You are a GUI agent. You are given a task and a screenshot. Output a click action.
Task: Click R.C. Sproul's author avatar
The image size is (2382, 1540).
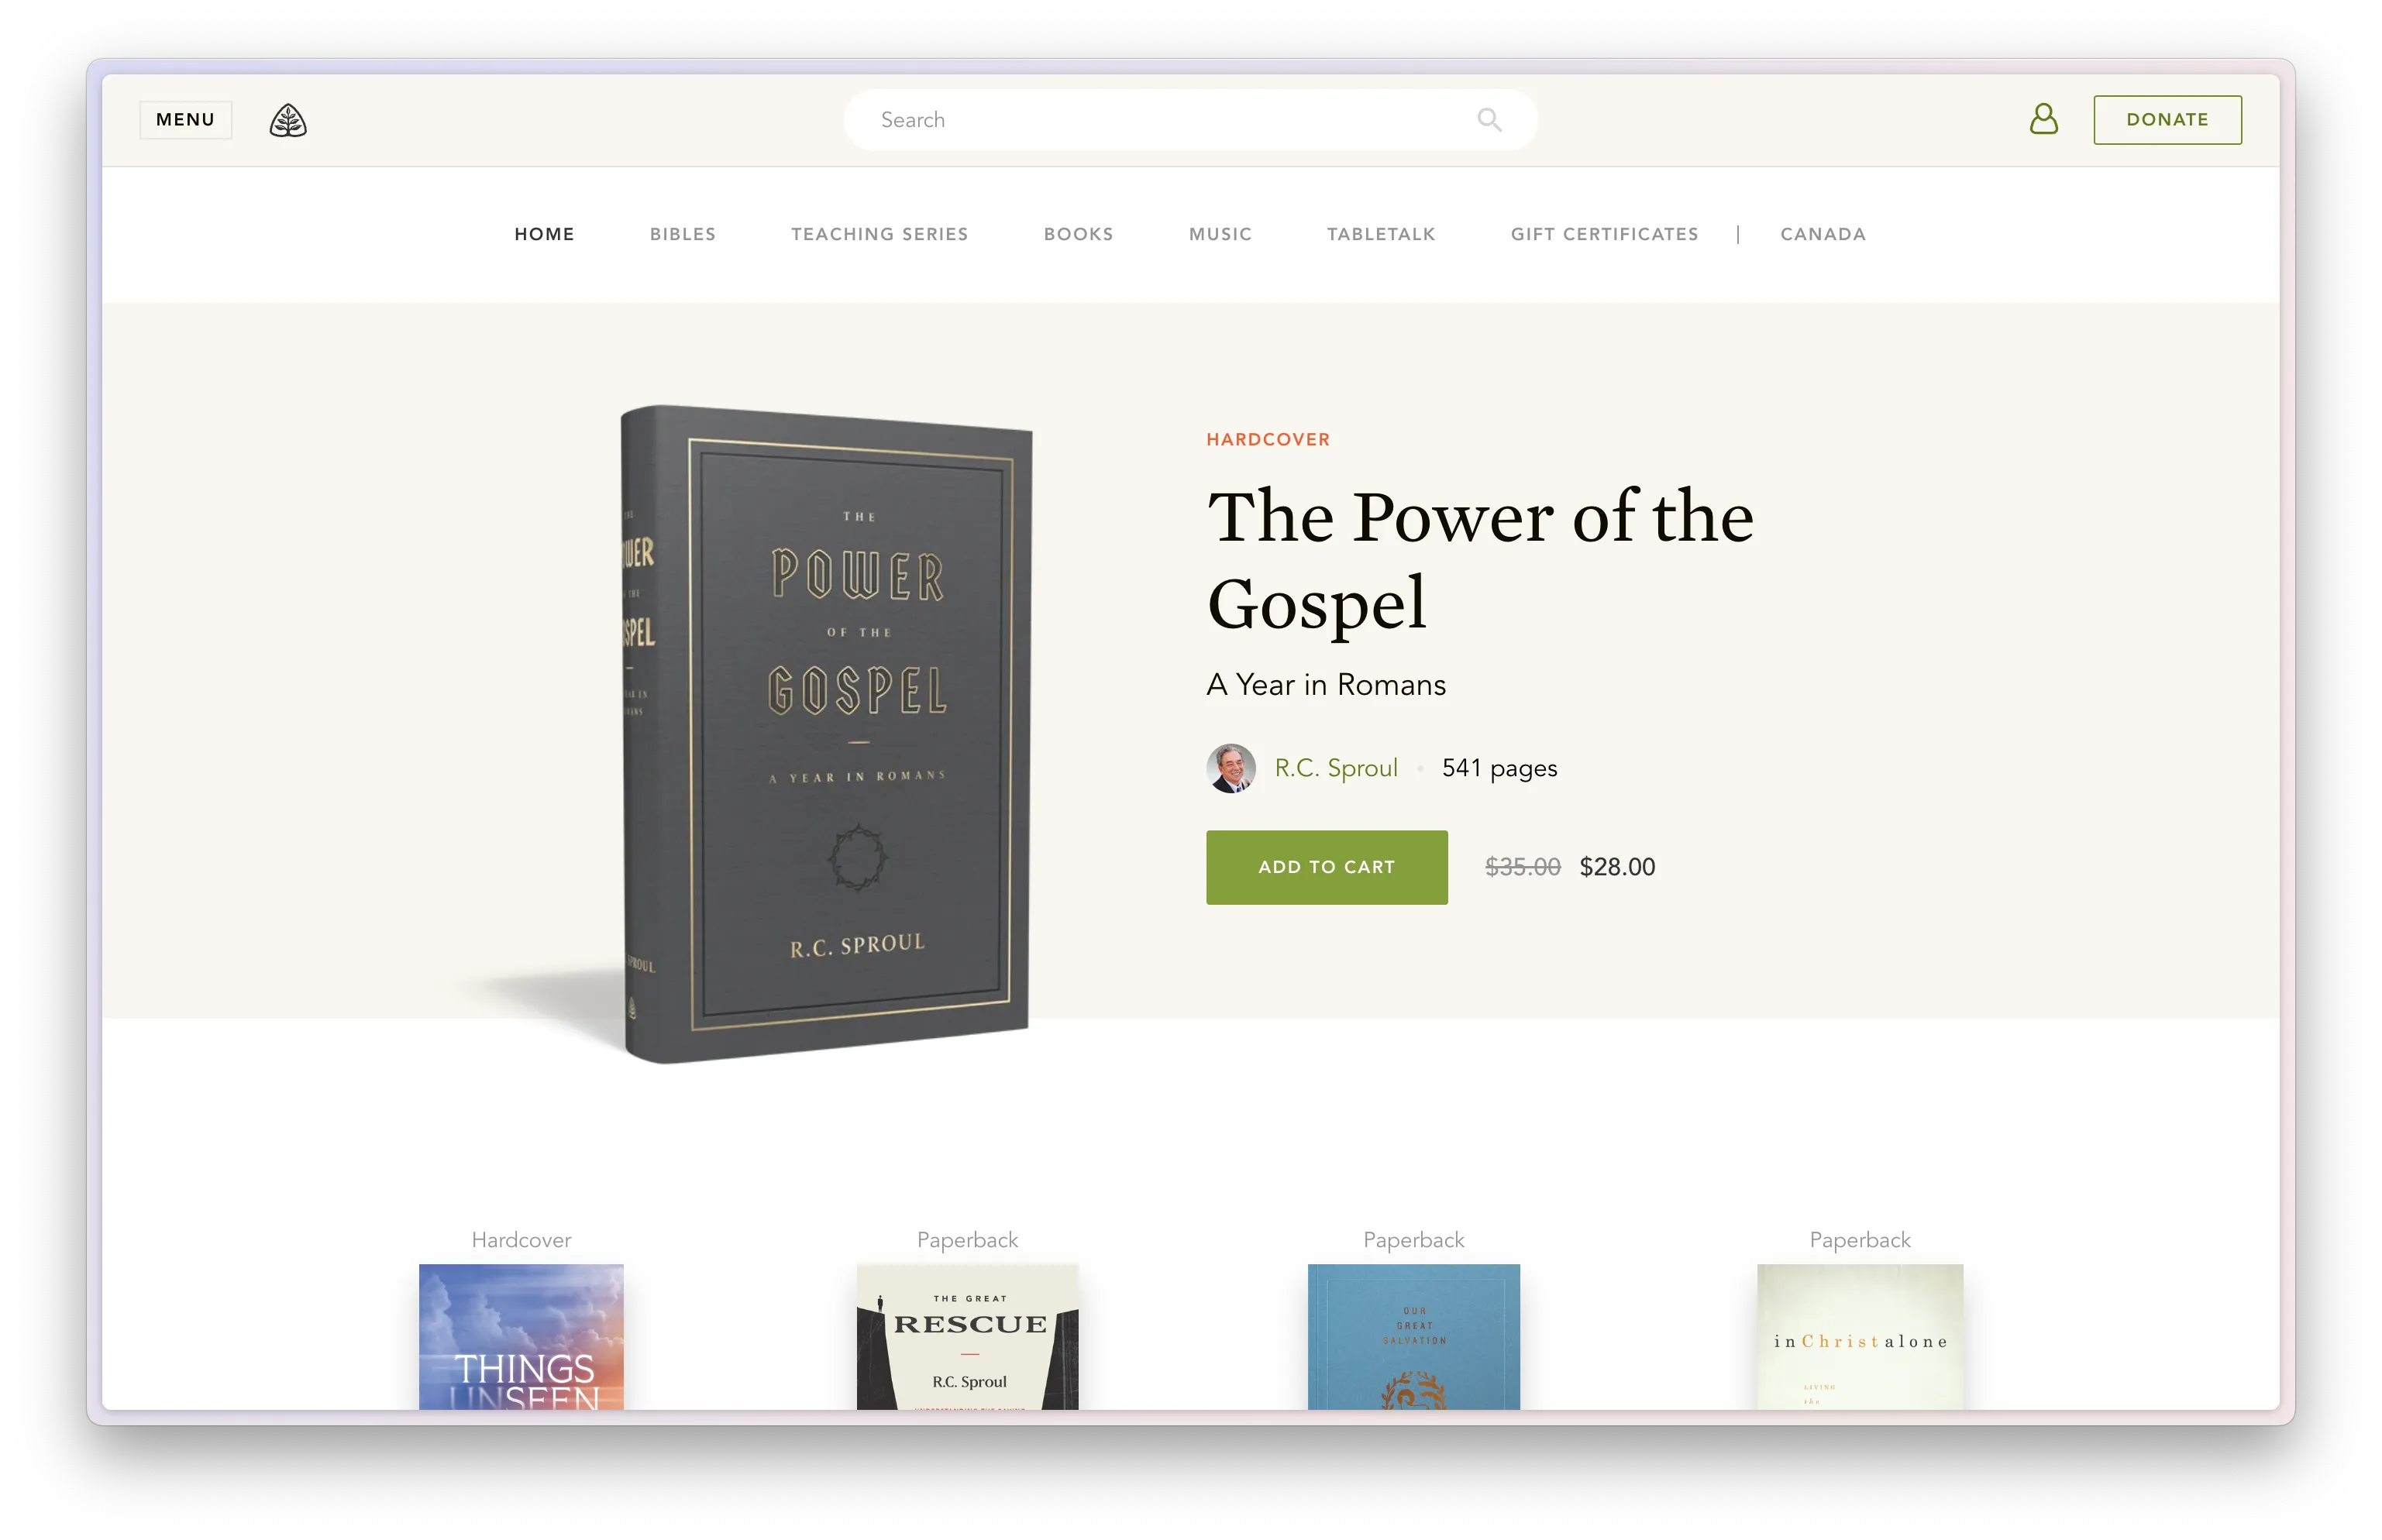click(1230, 768)
